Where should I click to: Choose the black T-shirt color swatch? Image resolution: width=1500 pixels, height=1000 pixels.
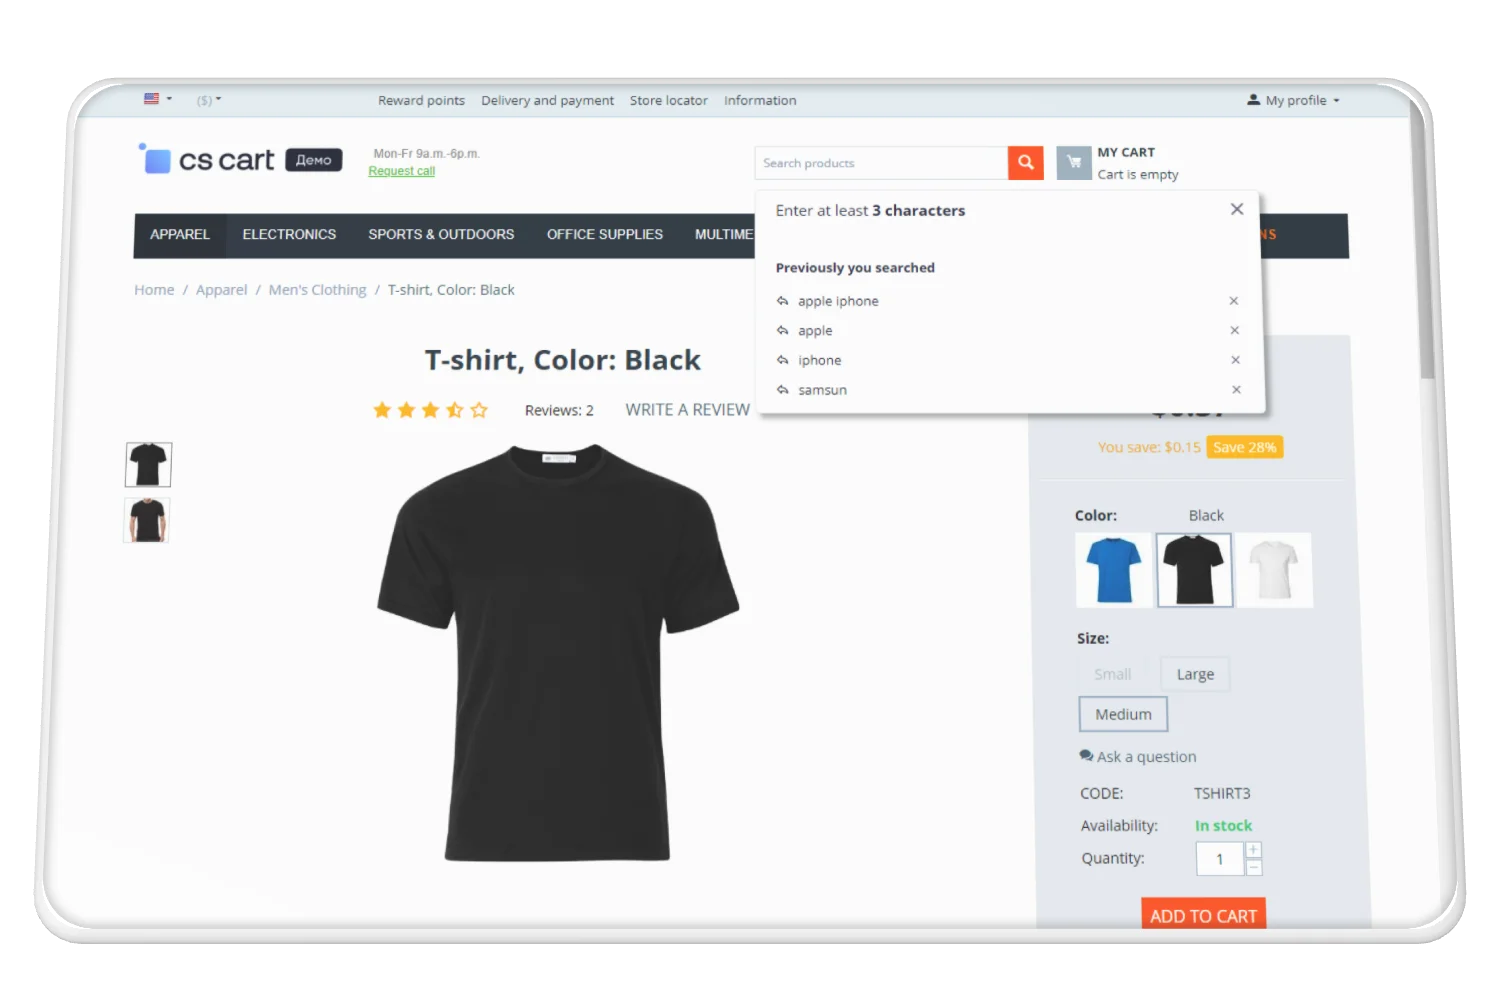pyautogui.click(x=1194, y=570)
